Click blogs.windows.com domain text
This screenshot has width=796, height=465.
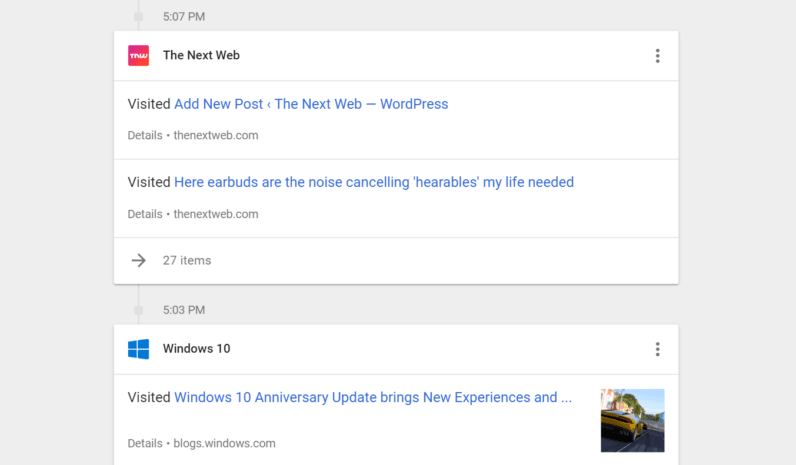pos(224,443)
